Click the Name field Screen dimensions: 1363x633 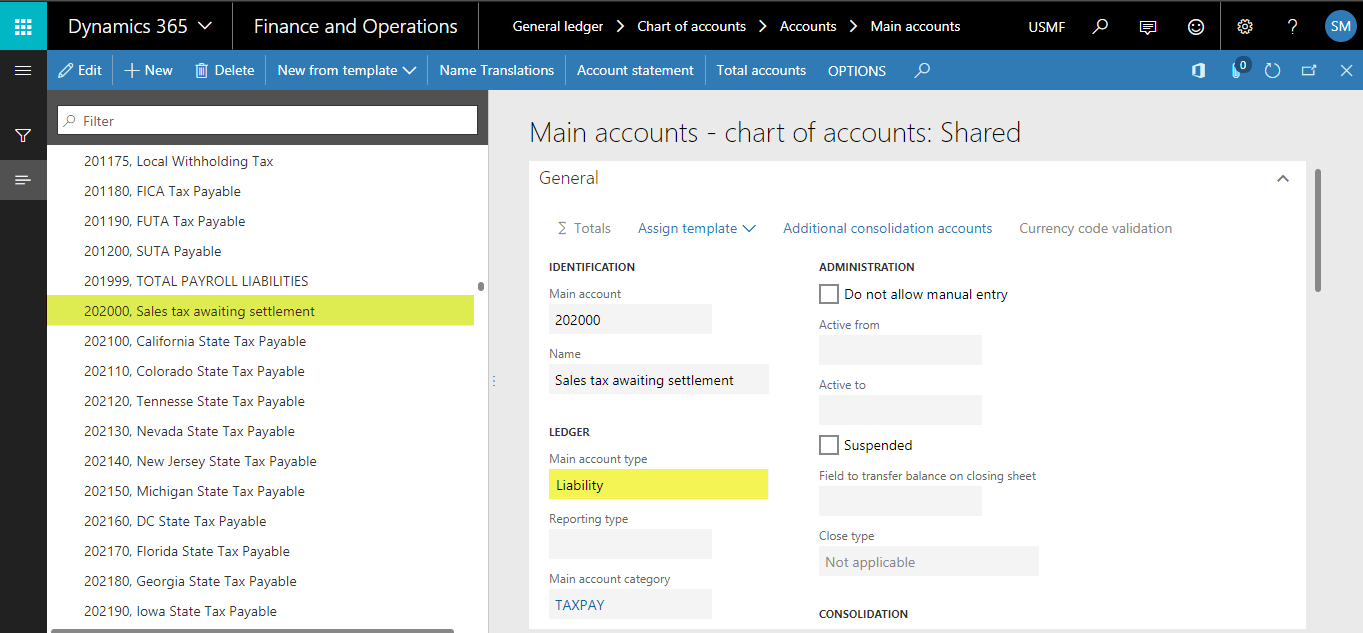[658, 379]
